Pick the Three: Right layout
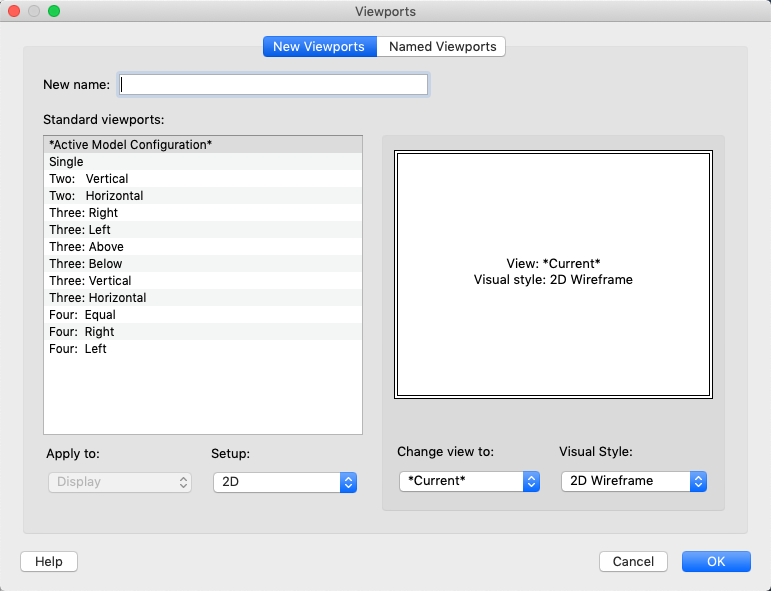This screenshot has height=591, width=771. click(84, 213)
